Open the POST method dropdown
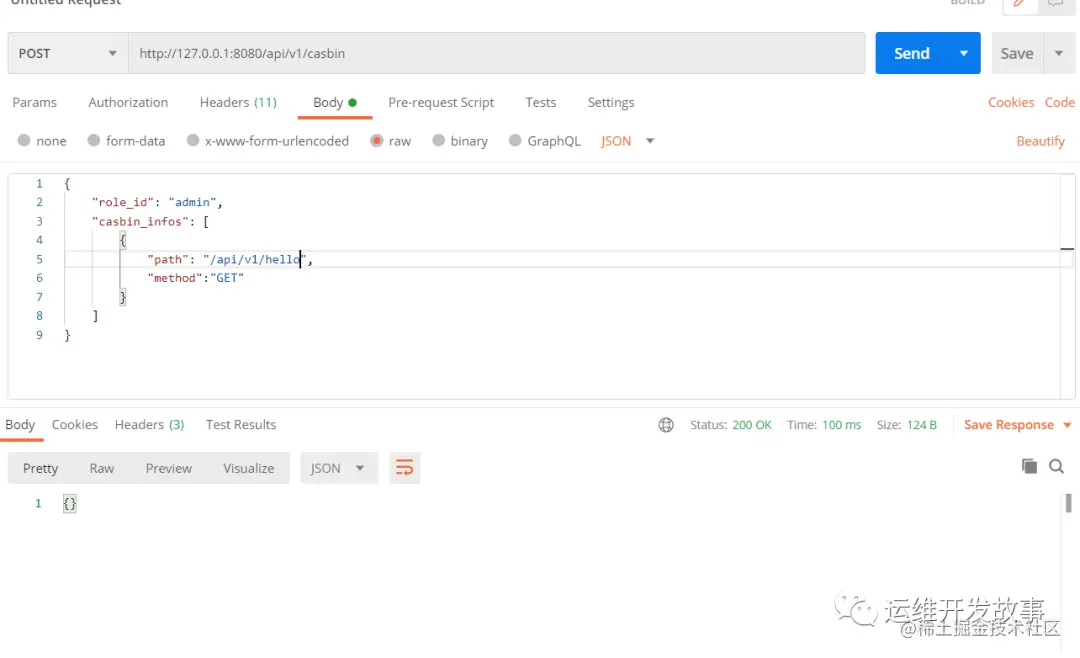Screen dimensions: 1080x658 pyautogui.click(x=68, y=53)
